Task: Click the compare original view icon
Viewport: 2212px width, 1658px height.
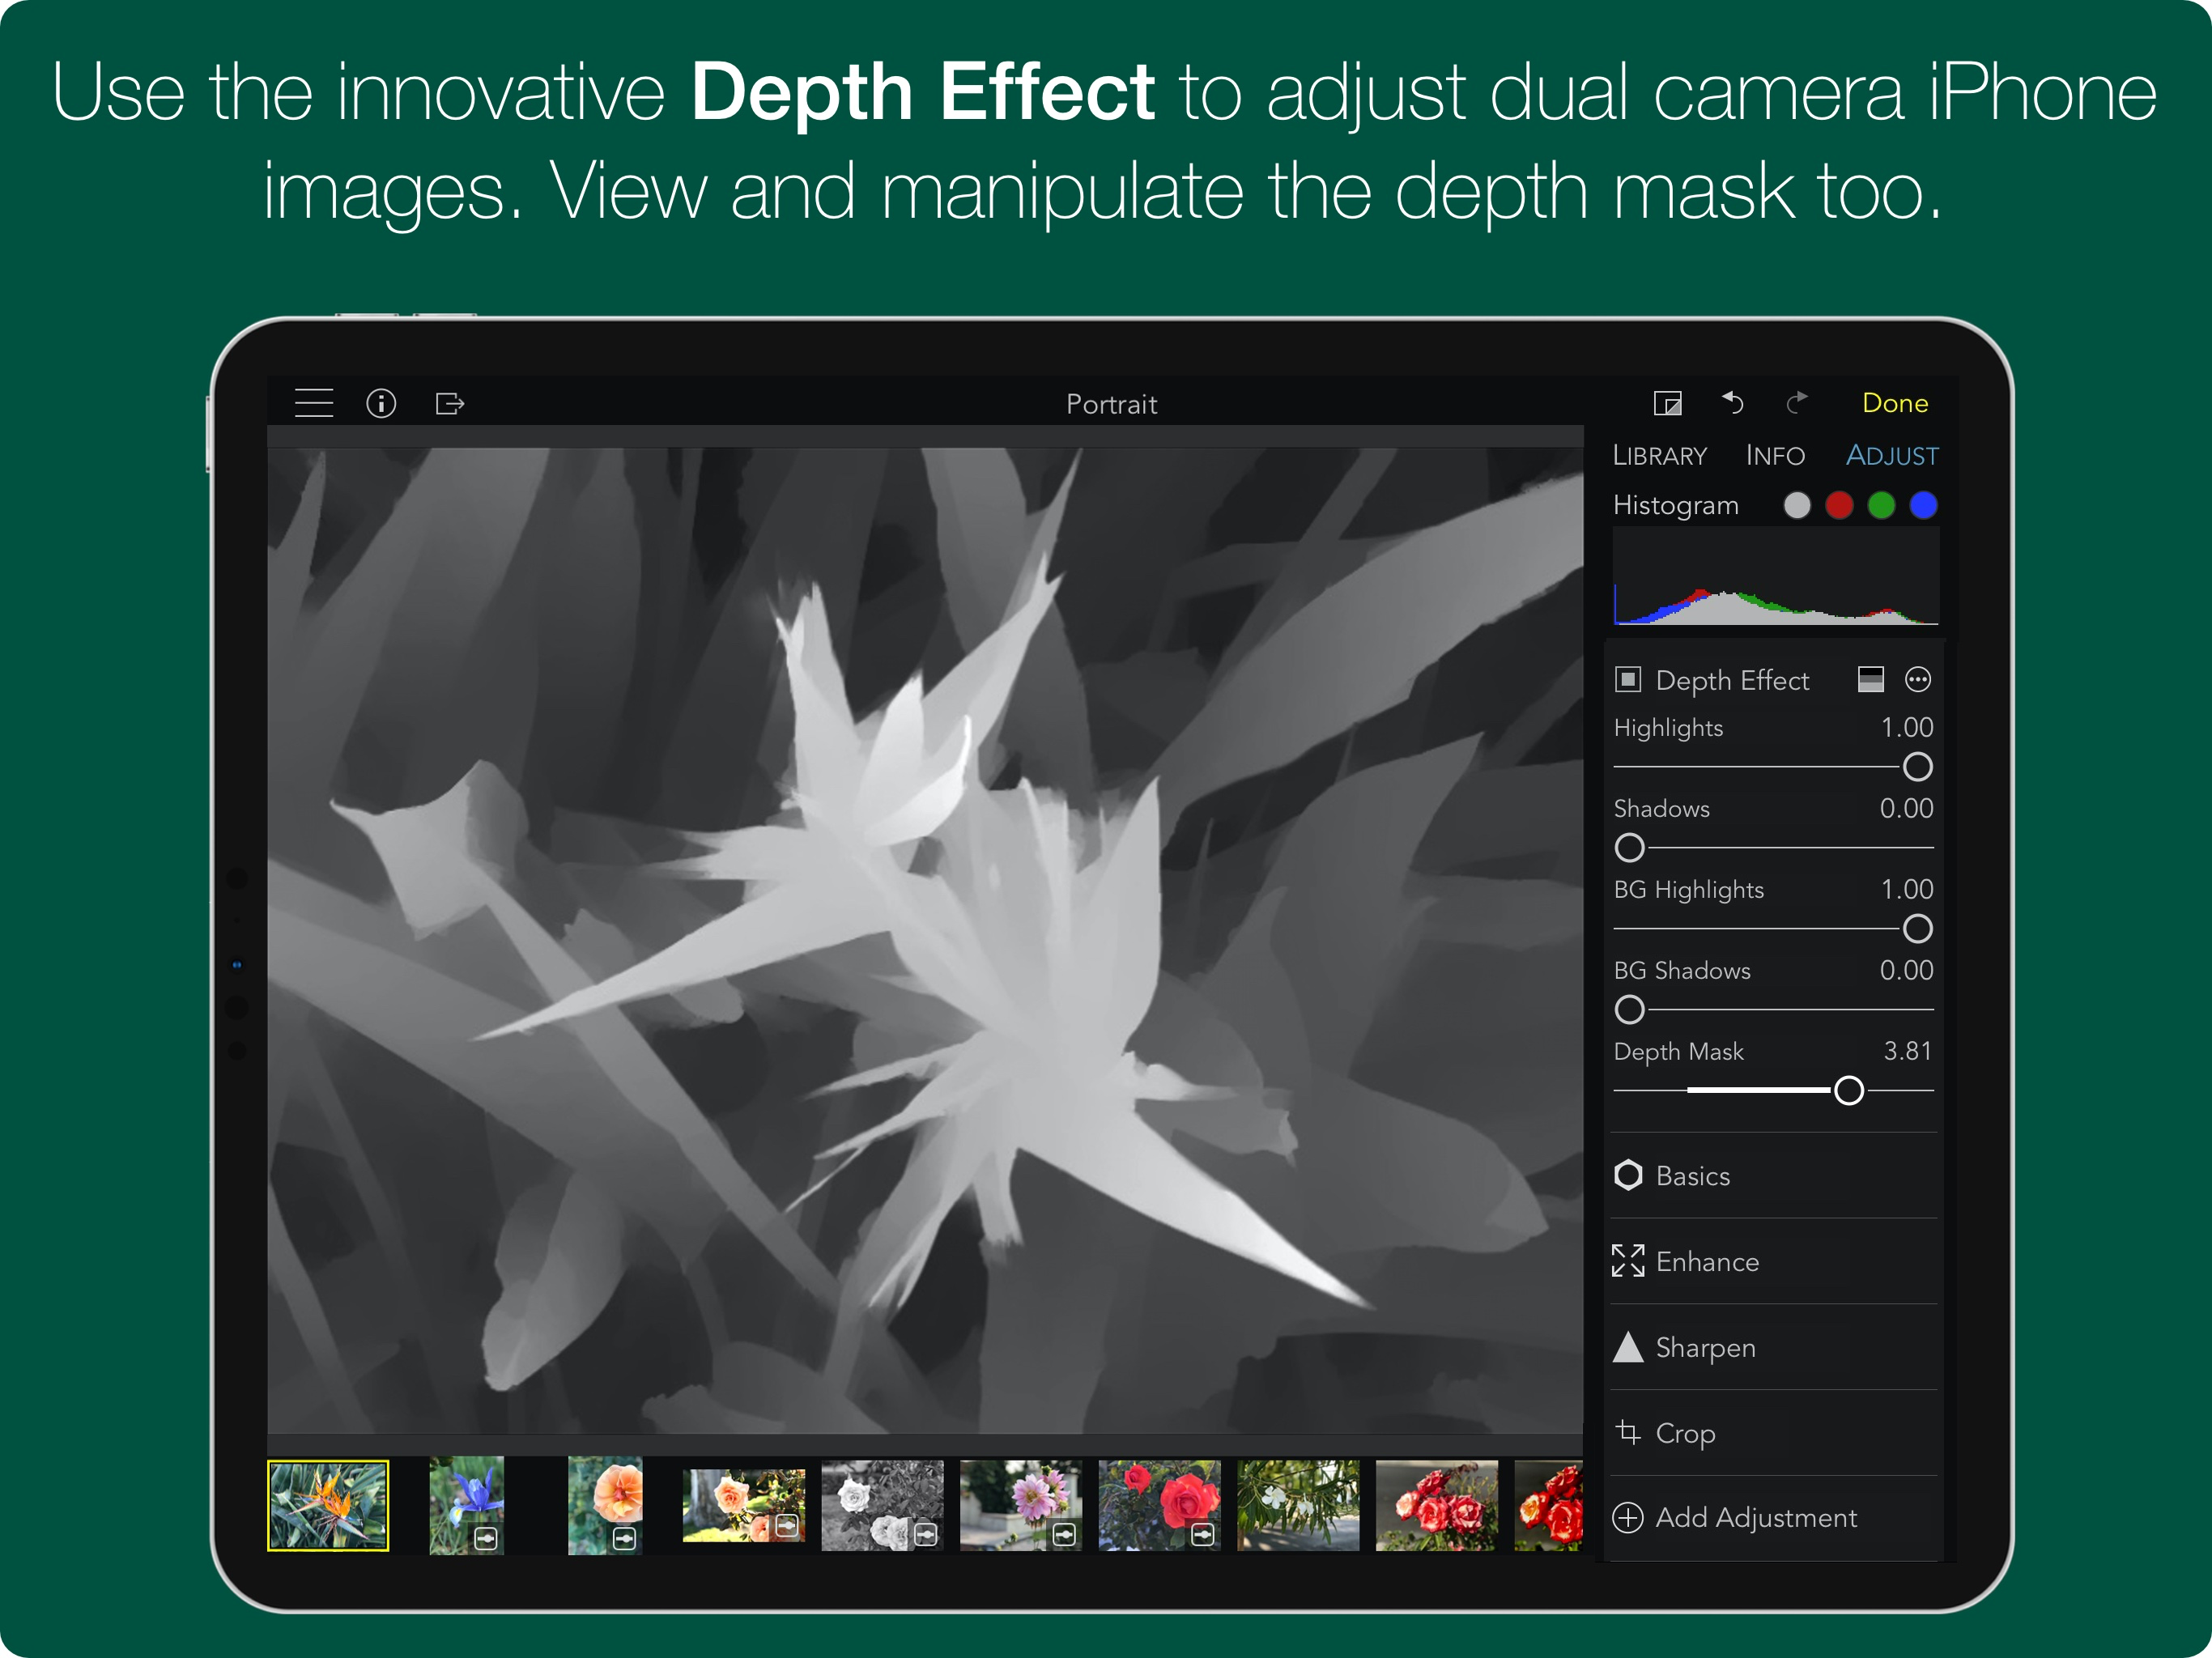Action: pyautogui.click(x=1667, y=403)
